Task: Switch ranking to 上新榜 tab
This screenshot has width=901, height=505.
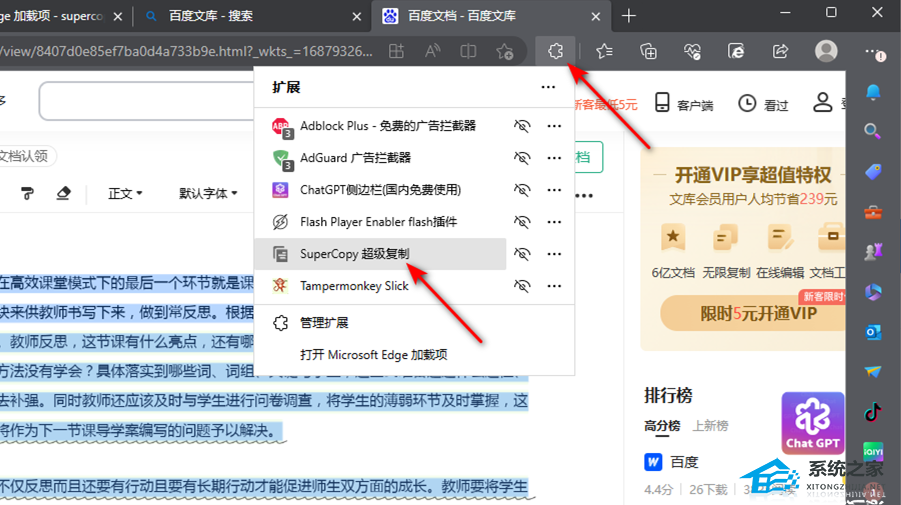Action: point(710,426)
